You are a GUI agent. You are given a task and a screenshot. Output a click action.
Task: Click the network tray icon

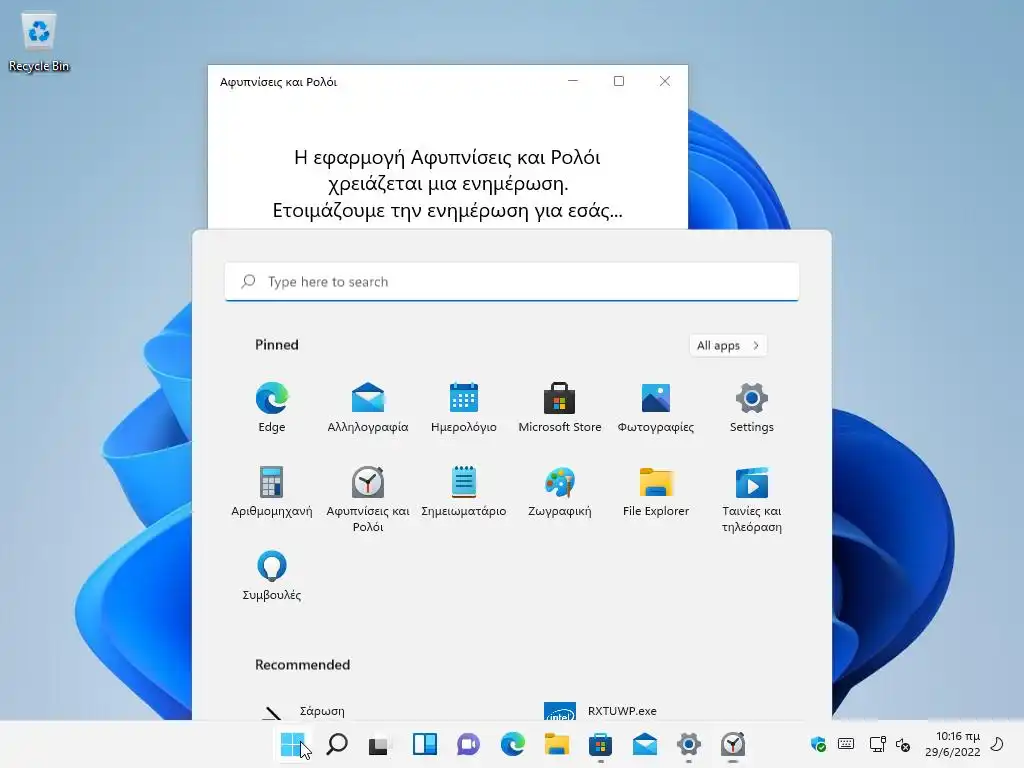point(877,744)
